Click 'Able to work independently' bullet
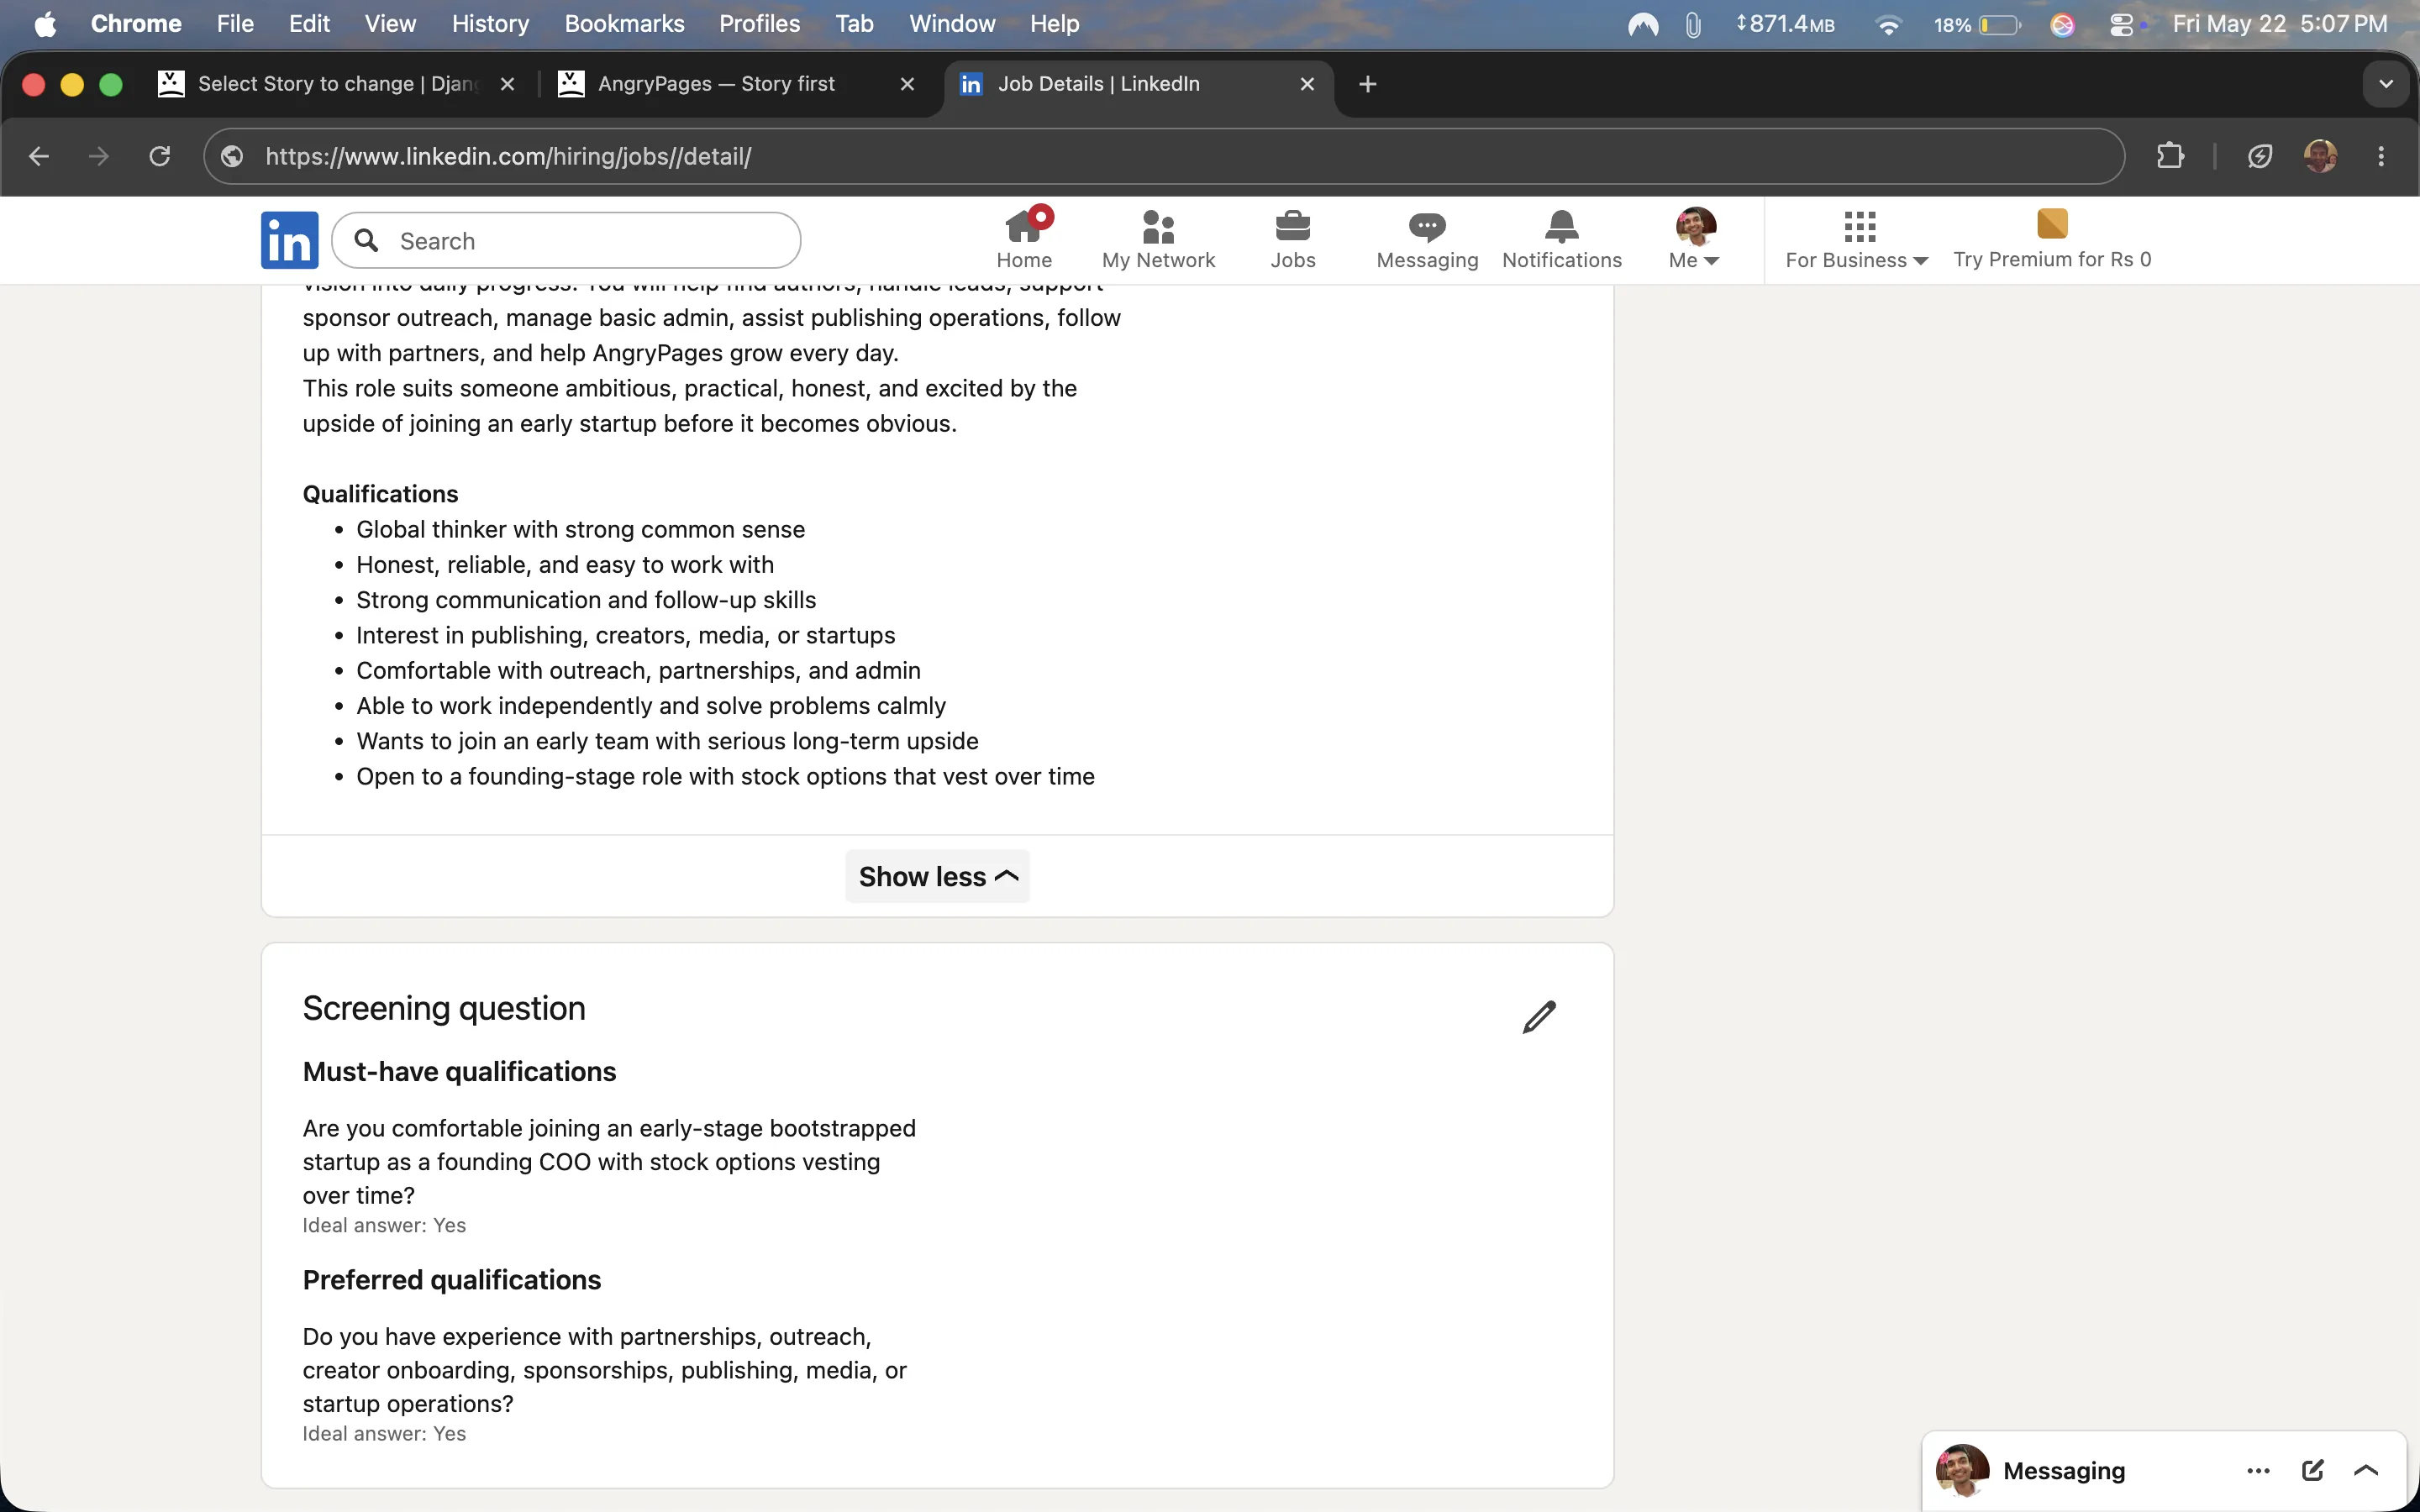This screenshot has width=2420, height=1512. coord(651,706)
